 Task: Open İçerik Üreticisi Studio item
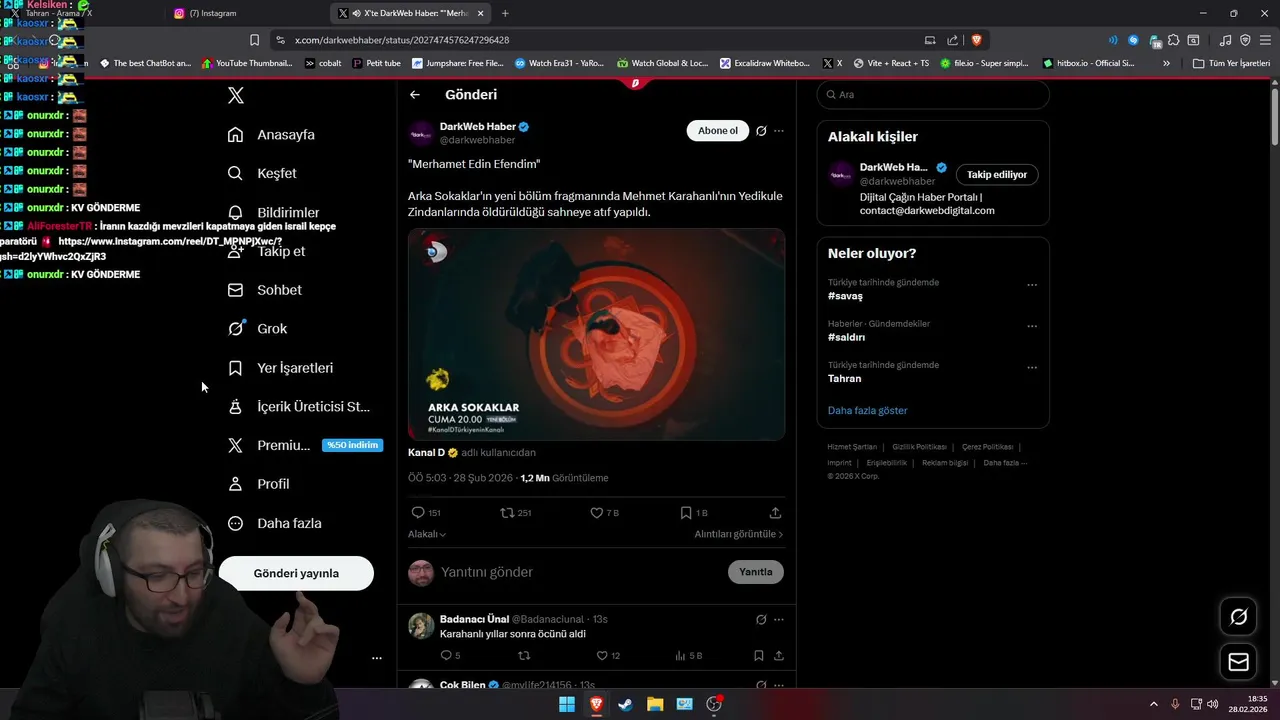(299, 406)
